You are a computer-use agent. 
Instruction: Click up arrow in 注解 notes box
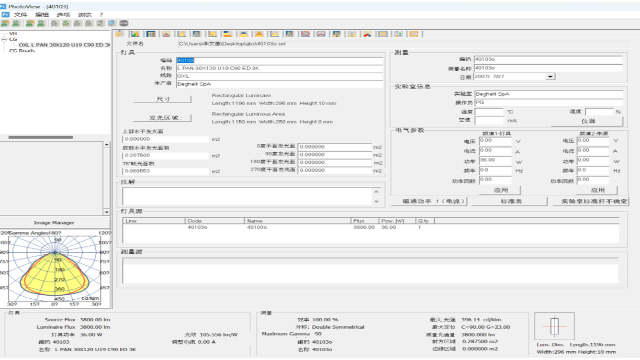point(376,191)
